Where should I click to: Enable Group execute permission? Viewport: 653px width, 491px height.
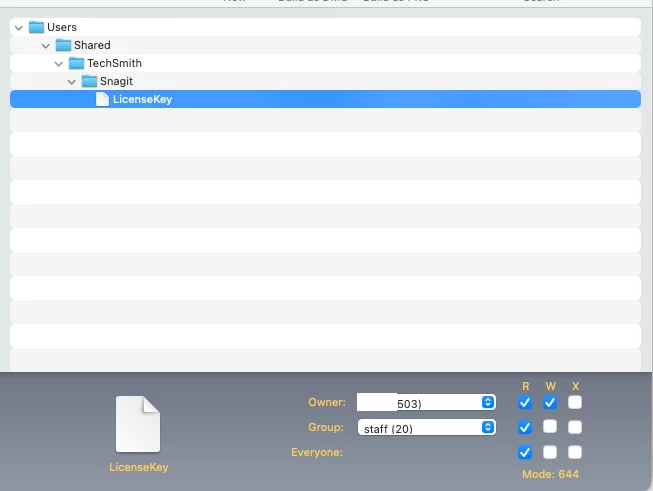tap(575, 427)
